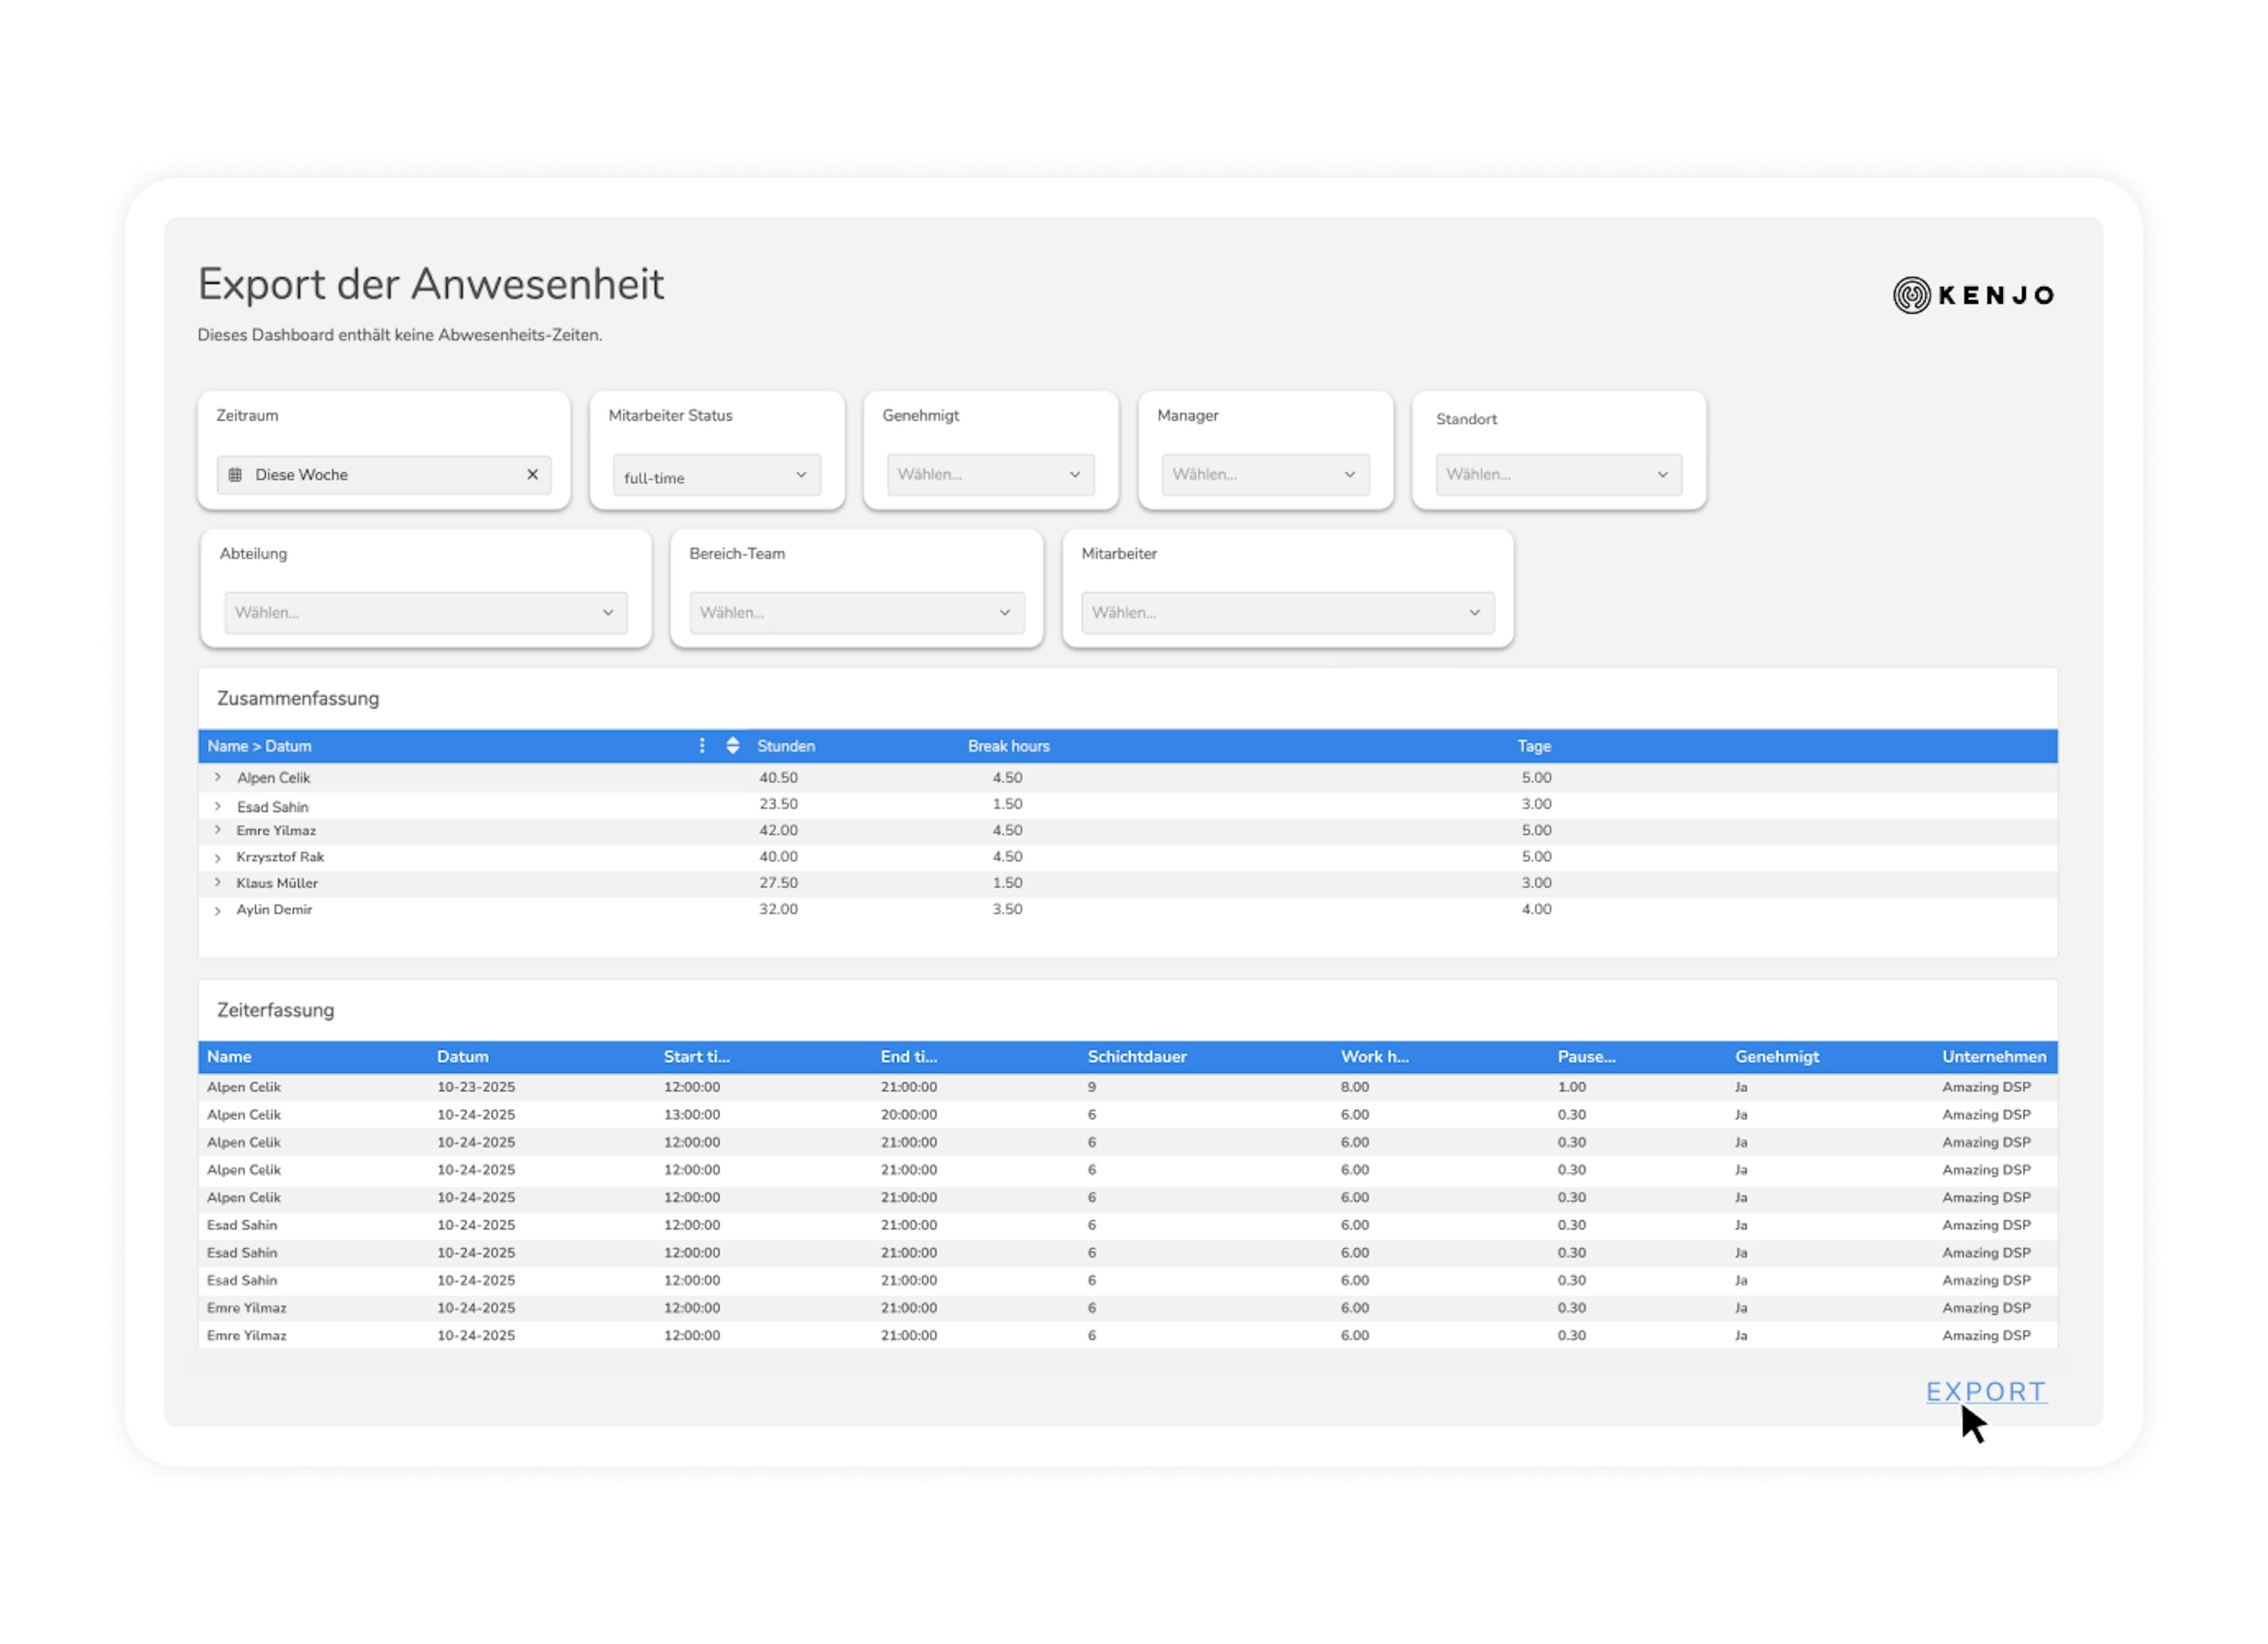Open the Abteilung dropdown

click(425, 613)
